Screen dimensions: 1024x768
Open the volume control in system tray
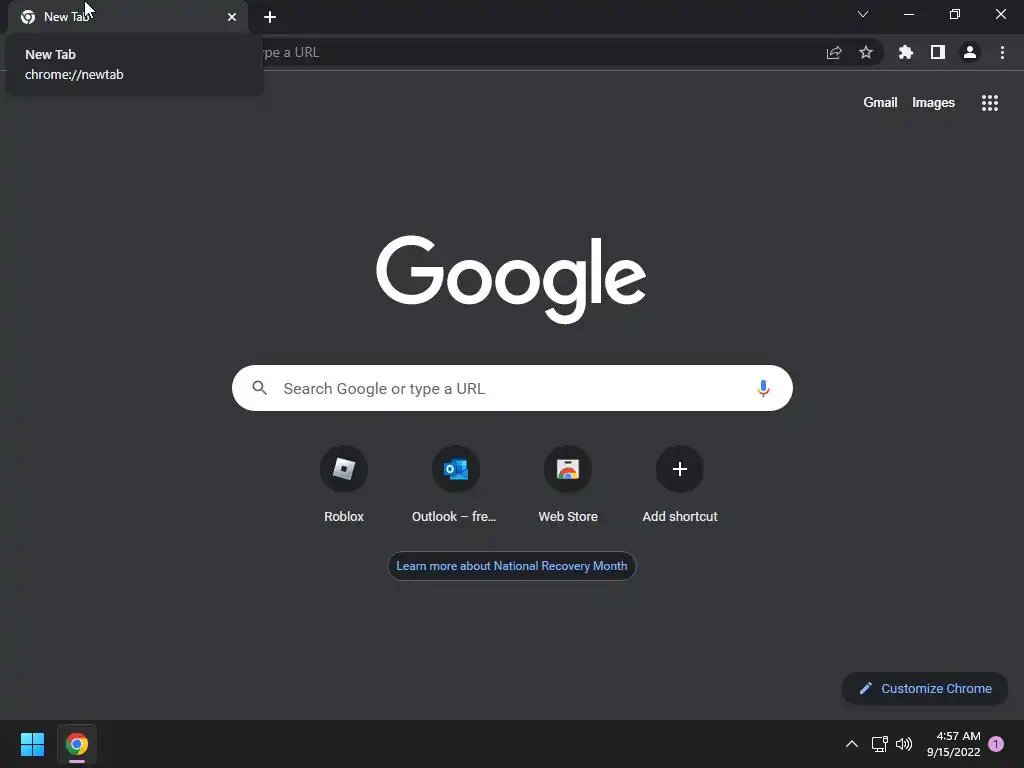pos(904,744)
